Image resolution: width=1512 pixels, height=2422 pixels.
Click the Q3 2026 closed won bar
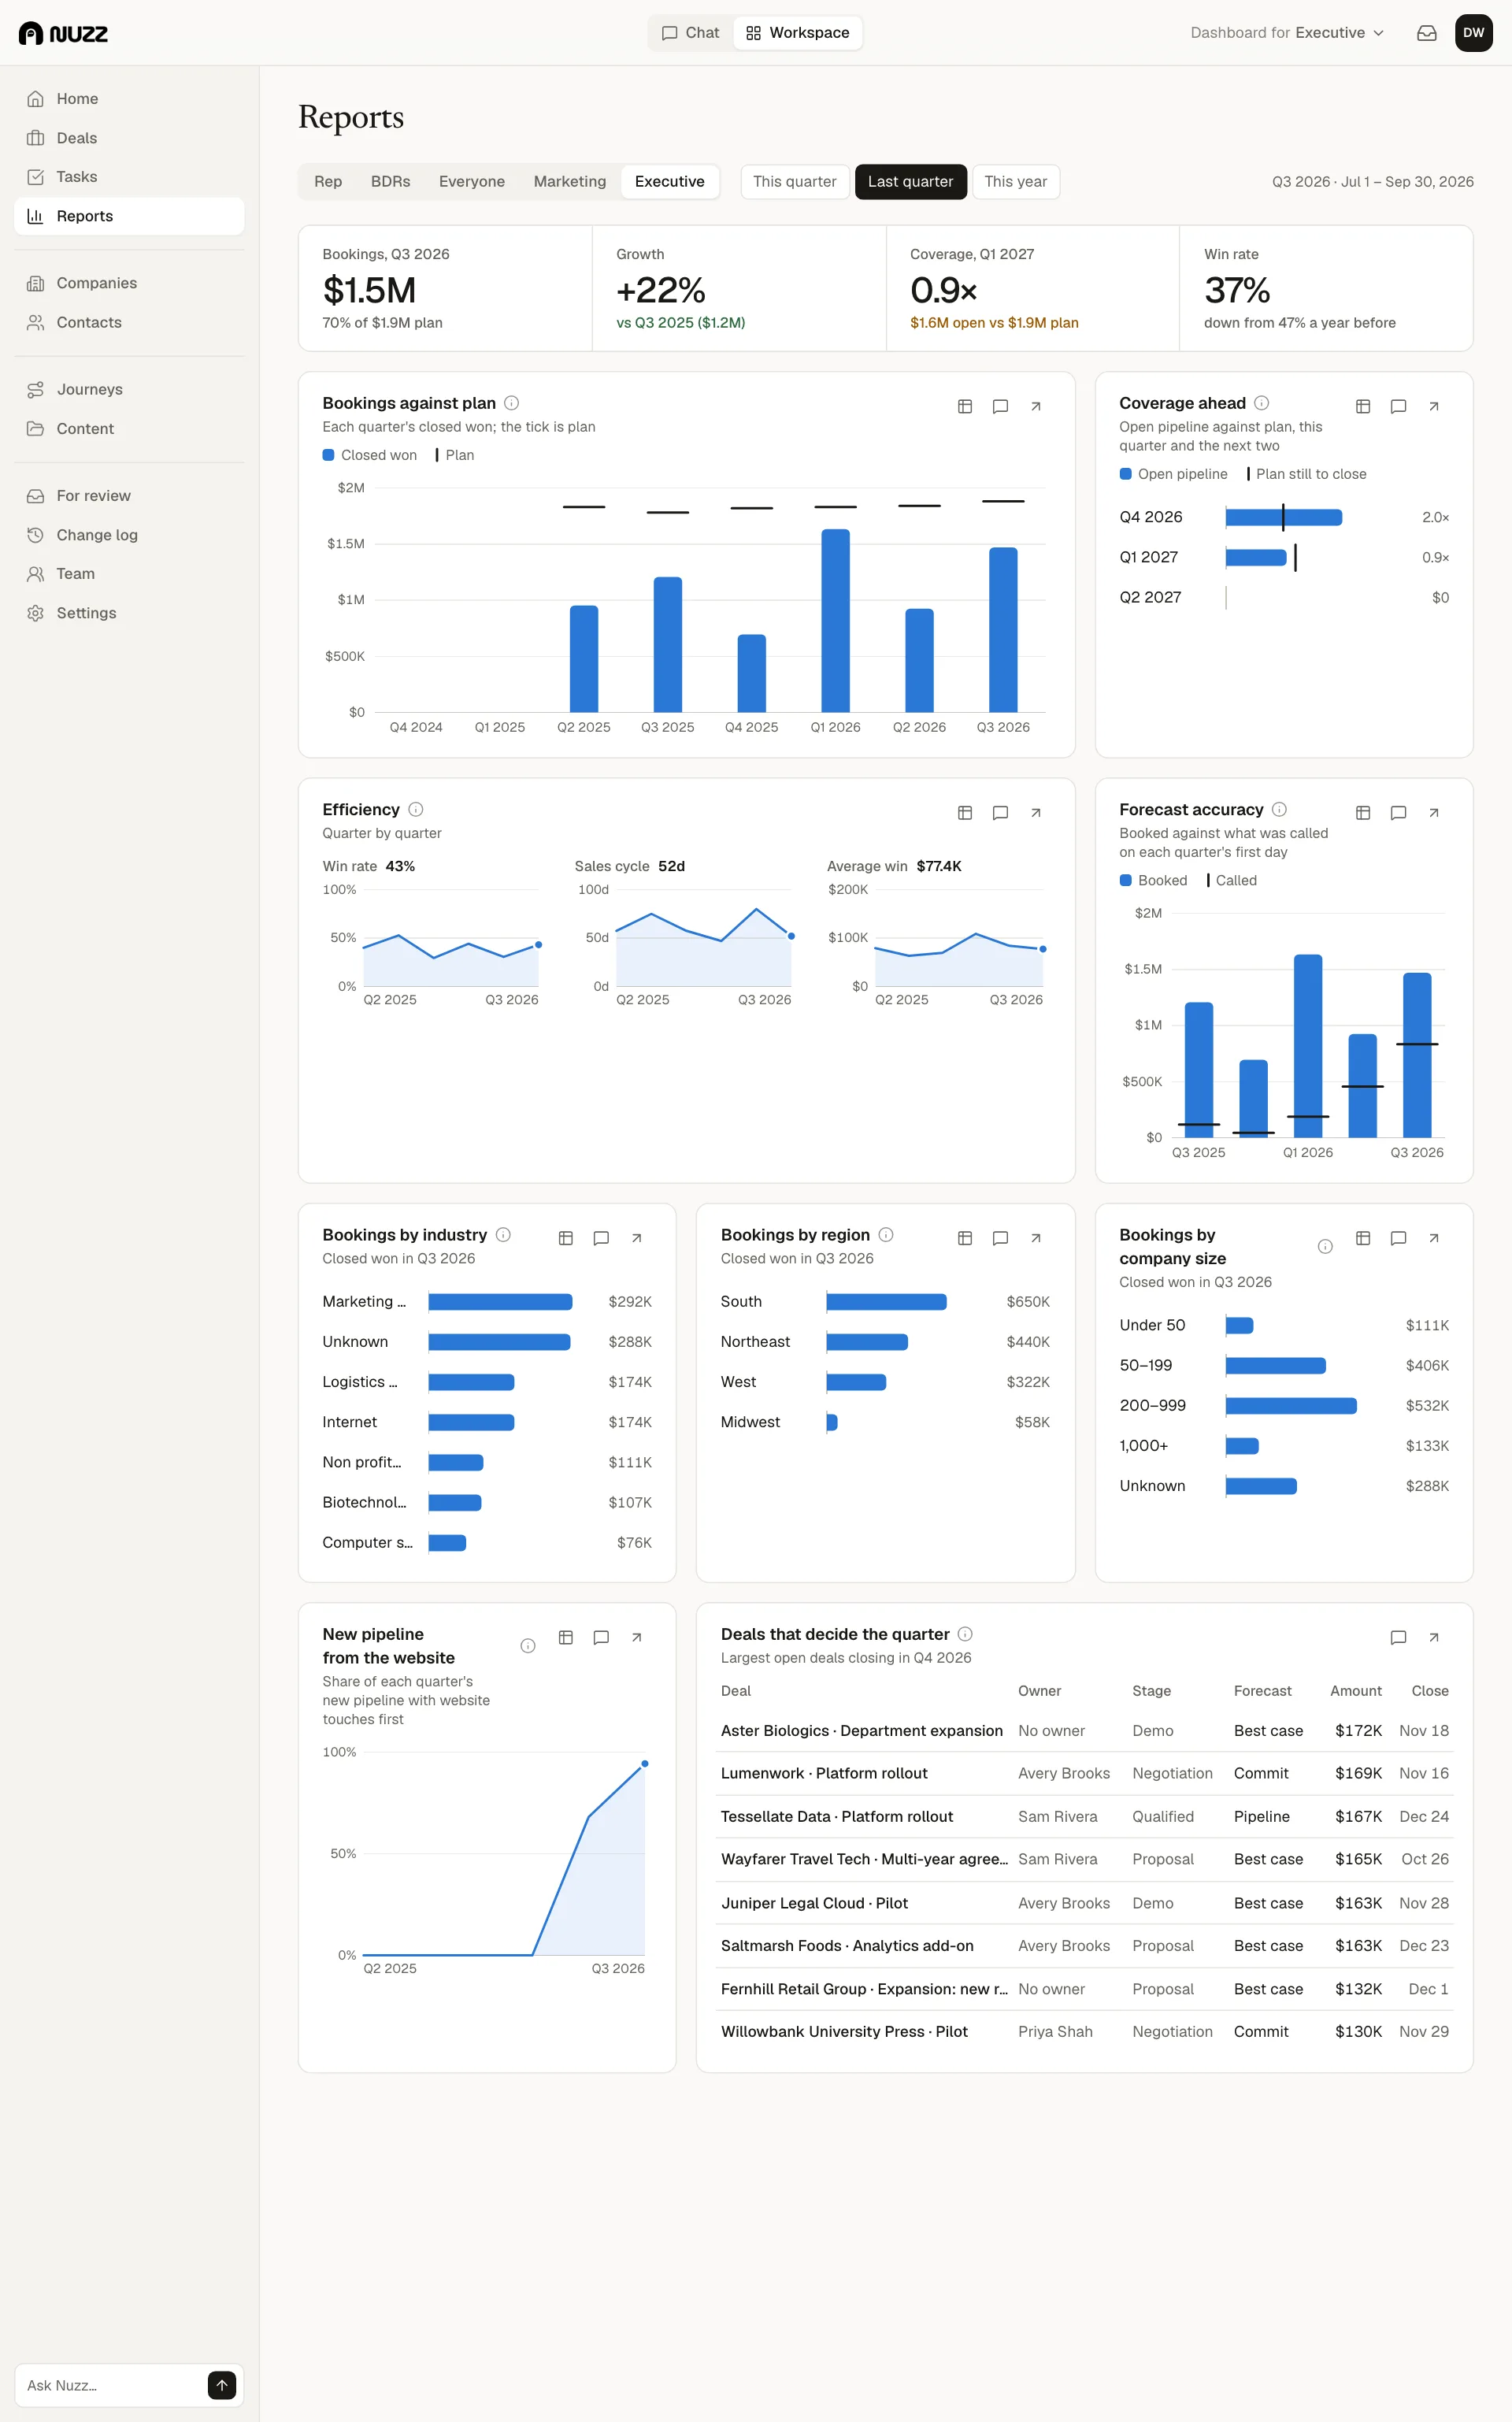click(1003, 630)
